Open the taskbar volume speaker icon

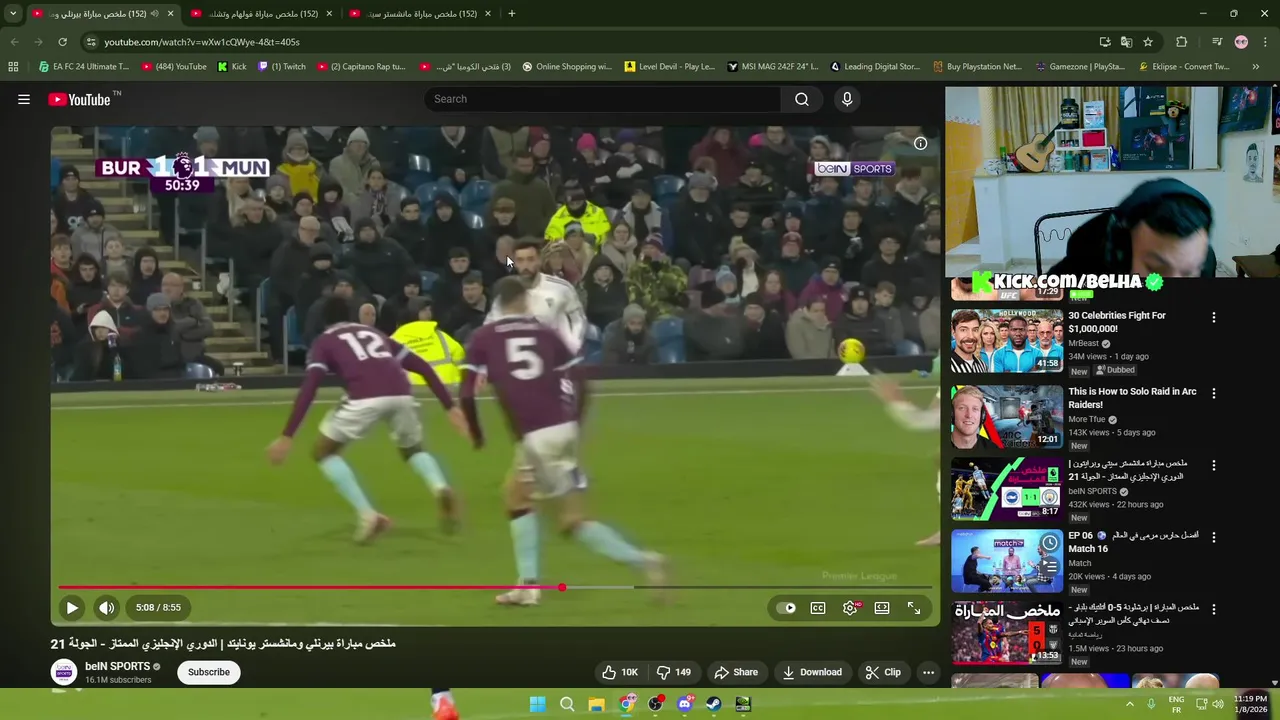click(x=1217, y=704)
